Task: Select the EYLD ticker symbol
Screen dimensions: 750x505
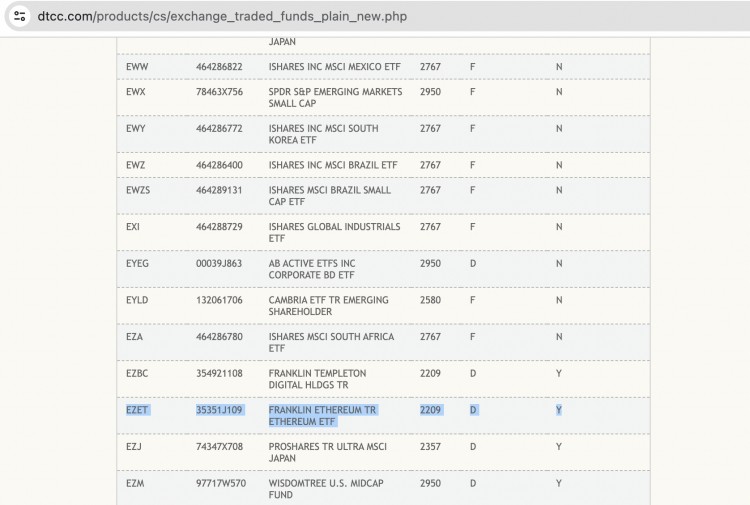Action: (137, 300)
